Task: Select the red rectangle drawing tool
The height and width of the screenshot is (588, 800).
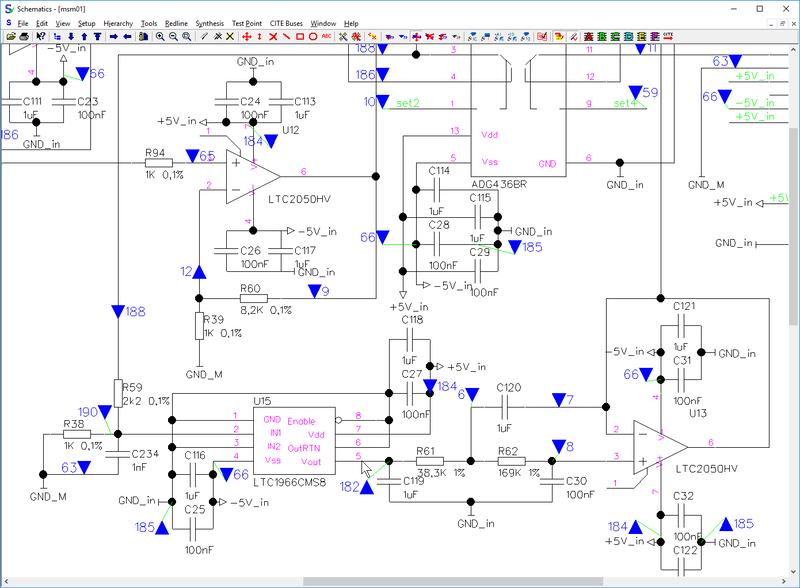Action: coord(300,36)
